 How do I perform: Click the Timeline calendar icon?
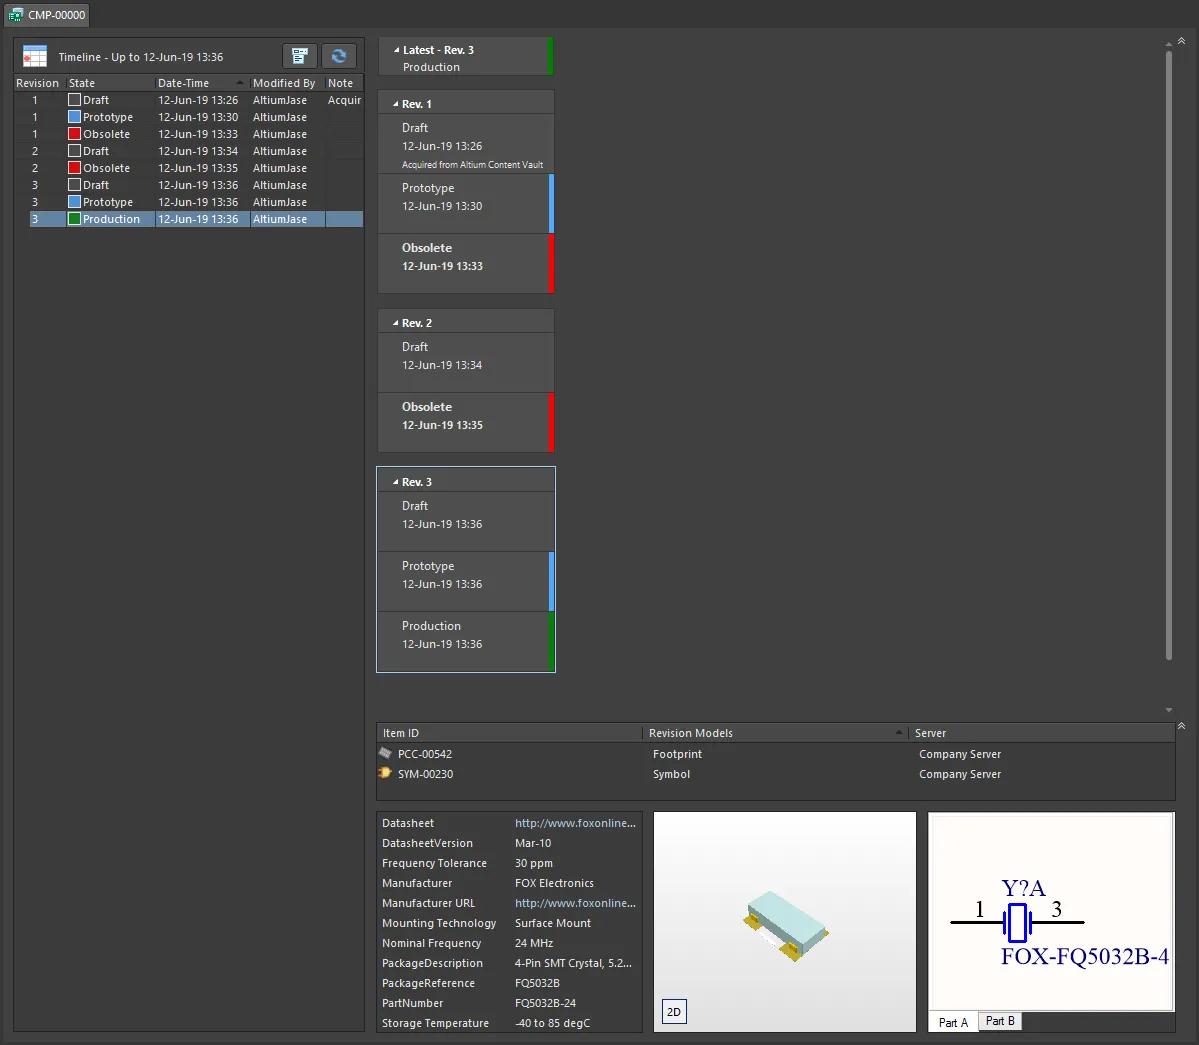click(35, 57)
